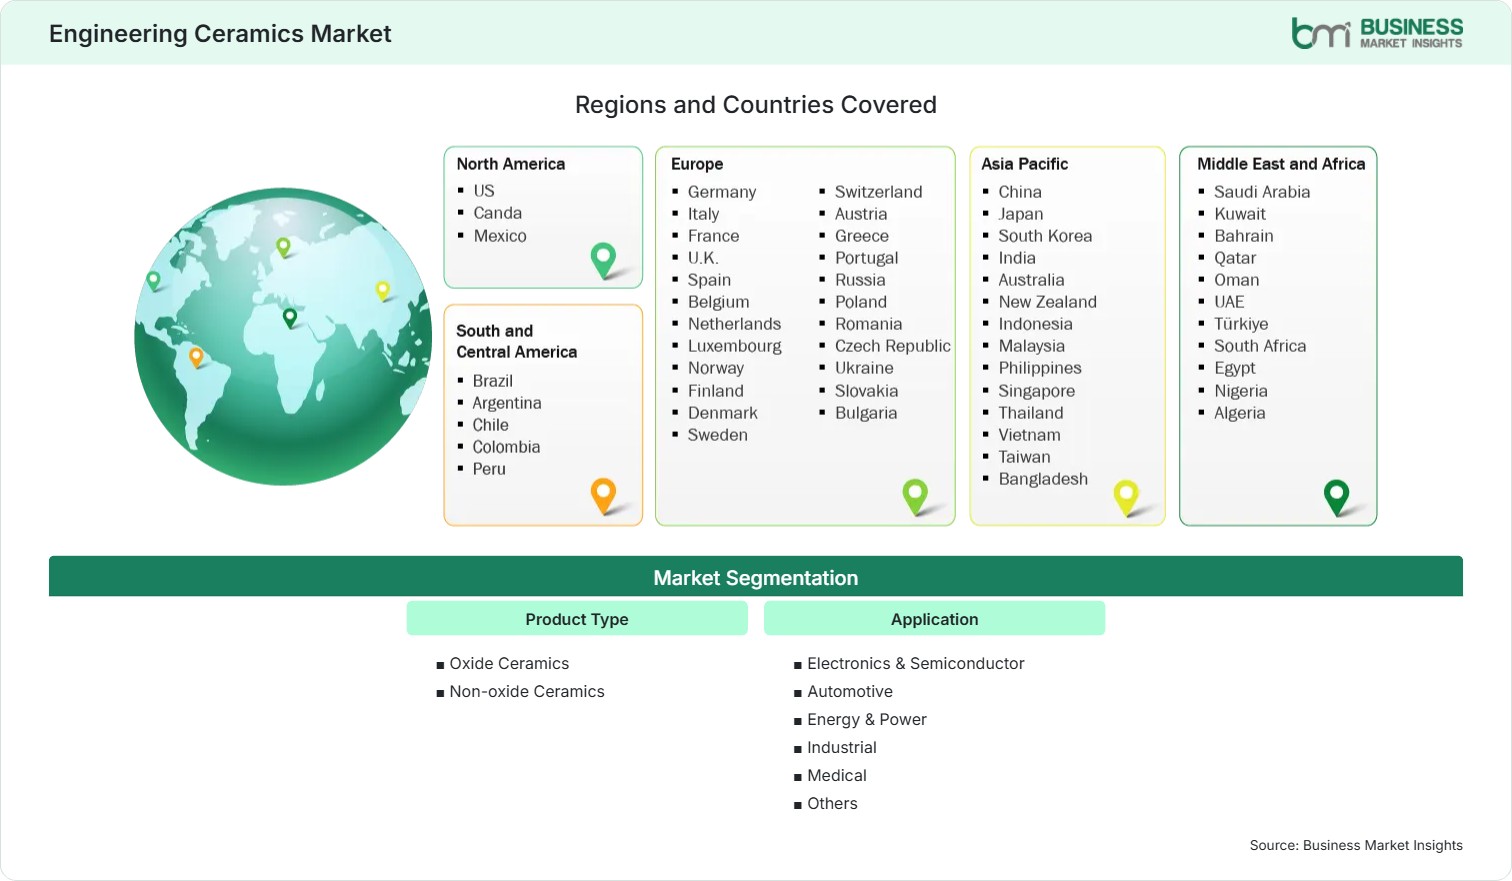Click Saudi Arabia in Middle East list
1512x881 pixels.
(1262, 192)
